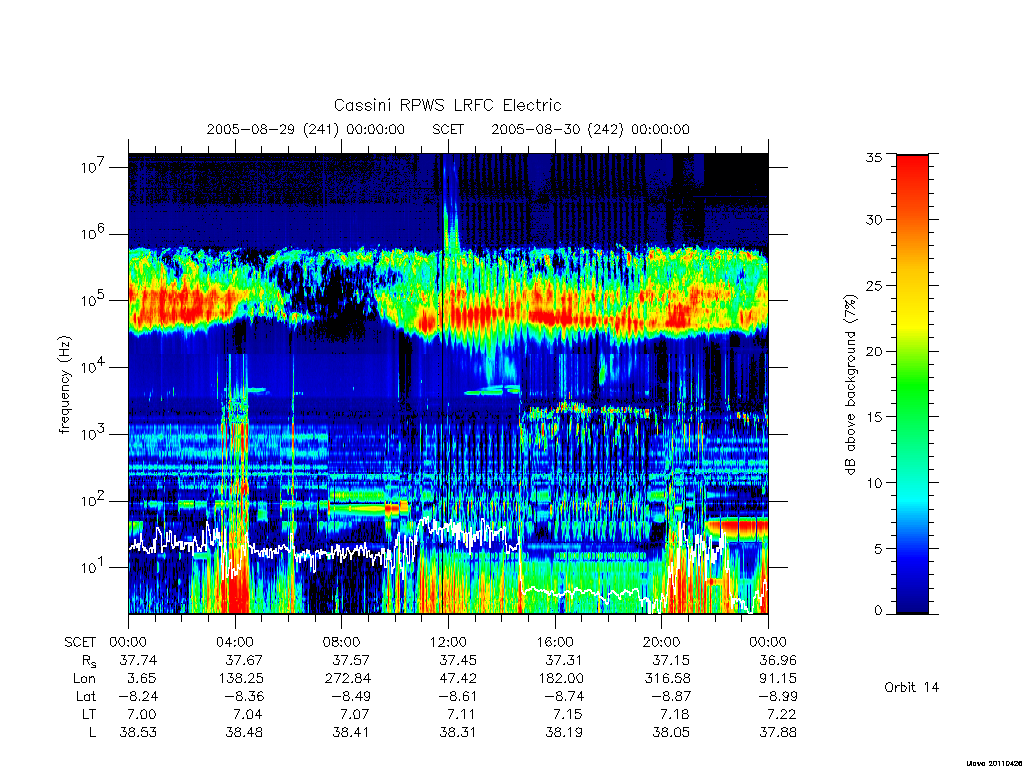The height and width of the screenshot is (768, 1024).
Task: Click the 'frequency (Hz)' axis label
Action: [x=64, y=385]
